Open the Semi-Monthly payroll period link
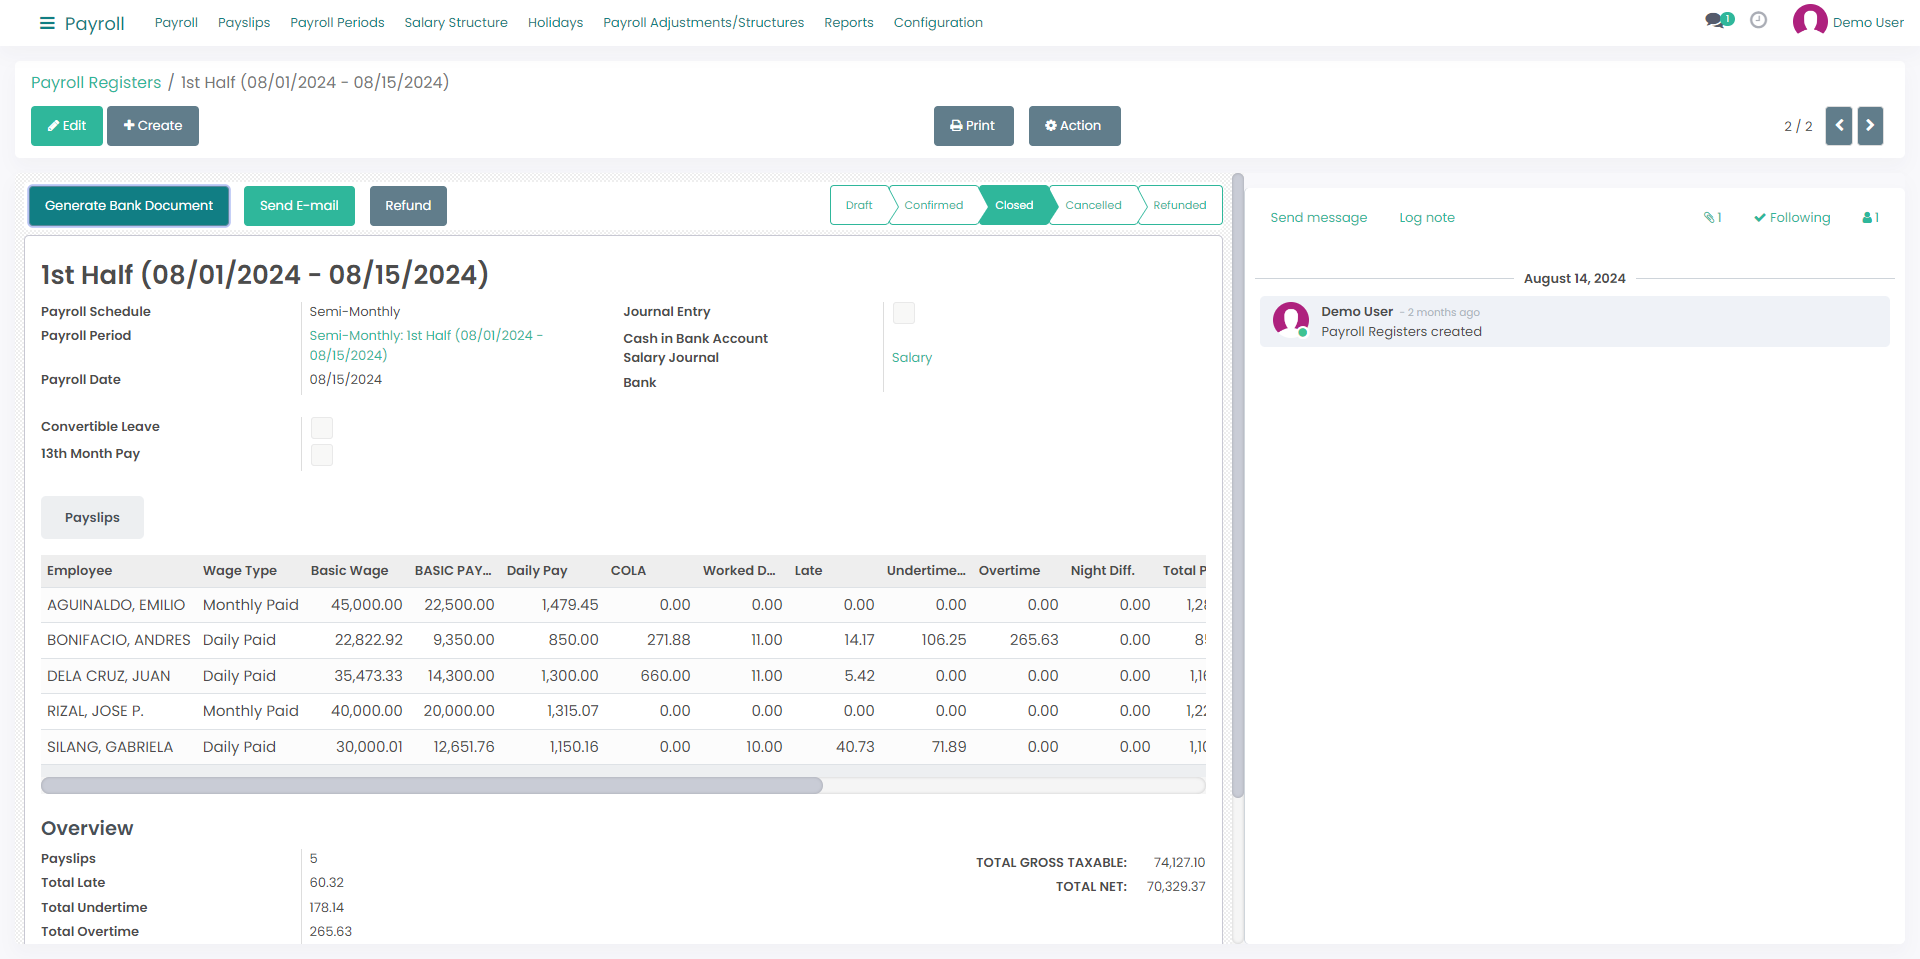This screenshot has width=1920, height=959. click(426, 345)
